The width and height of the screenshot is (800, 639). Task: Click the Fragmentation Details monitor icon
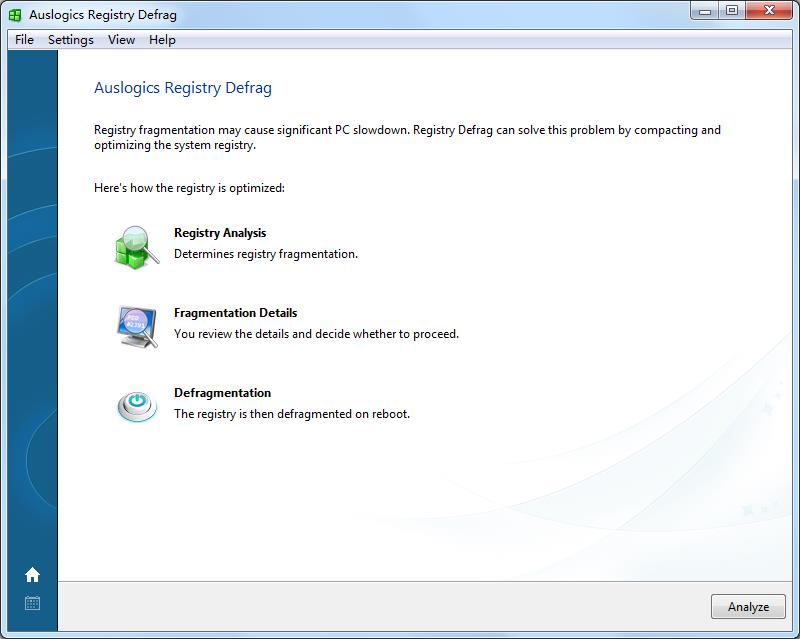pos(137,327)
